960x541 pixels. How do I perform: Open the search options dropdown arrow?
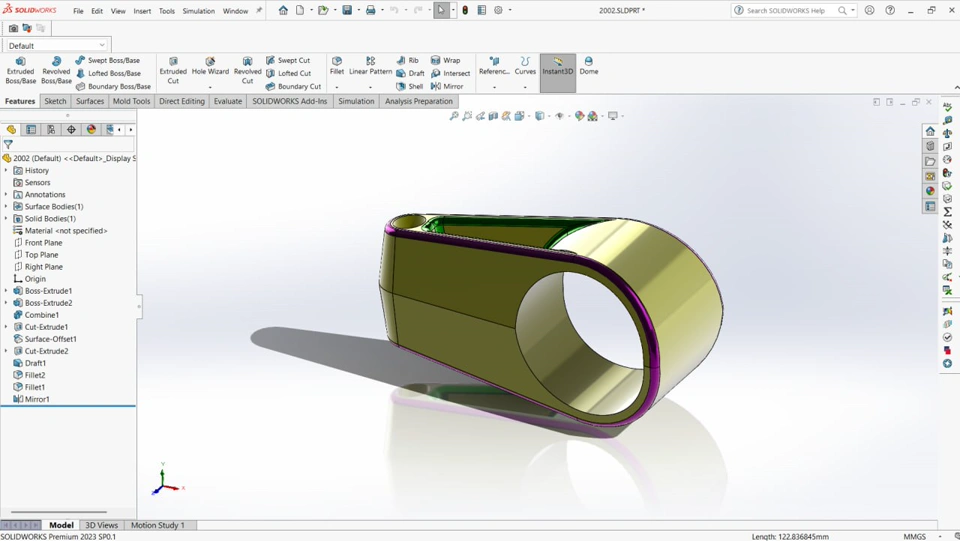click(x=853, y=10)
